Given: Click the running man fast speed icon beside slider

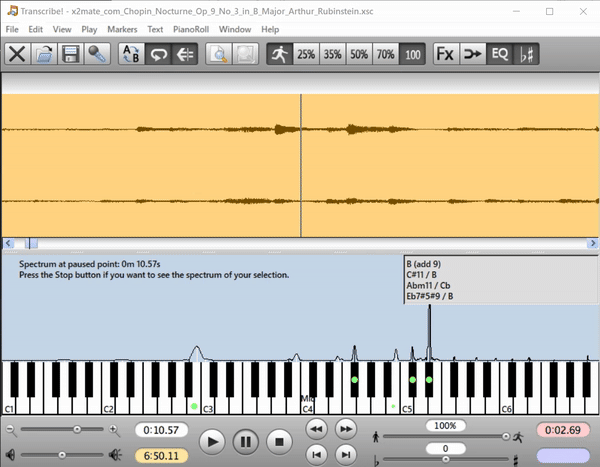Looking at the screenshot, I should pyautogui.click(x=518, y=436).
